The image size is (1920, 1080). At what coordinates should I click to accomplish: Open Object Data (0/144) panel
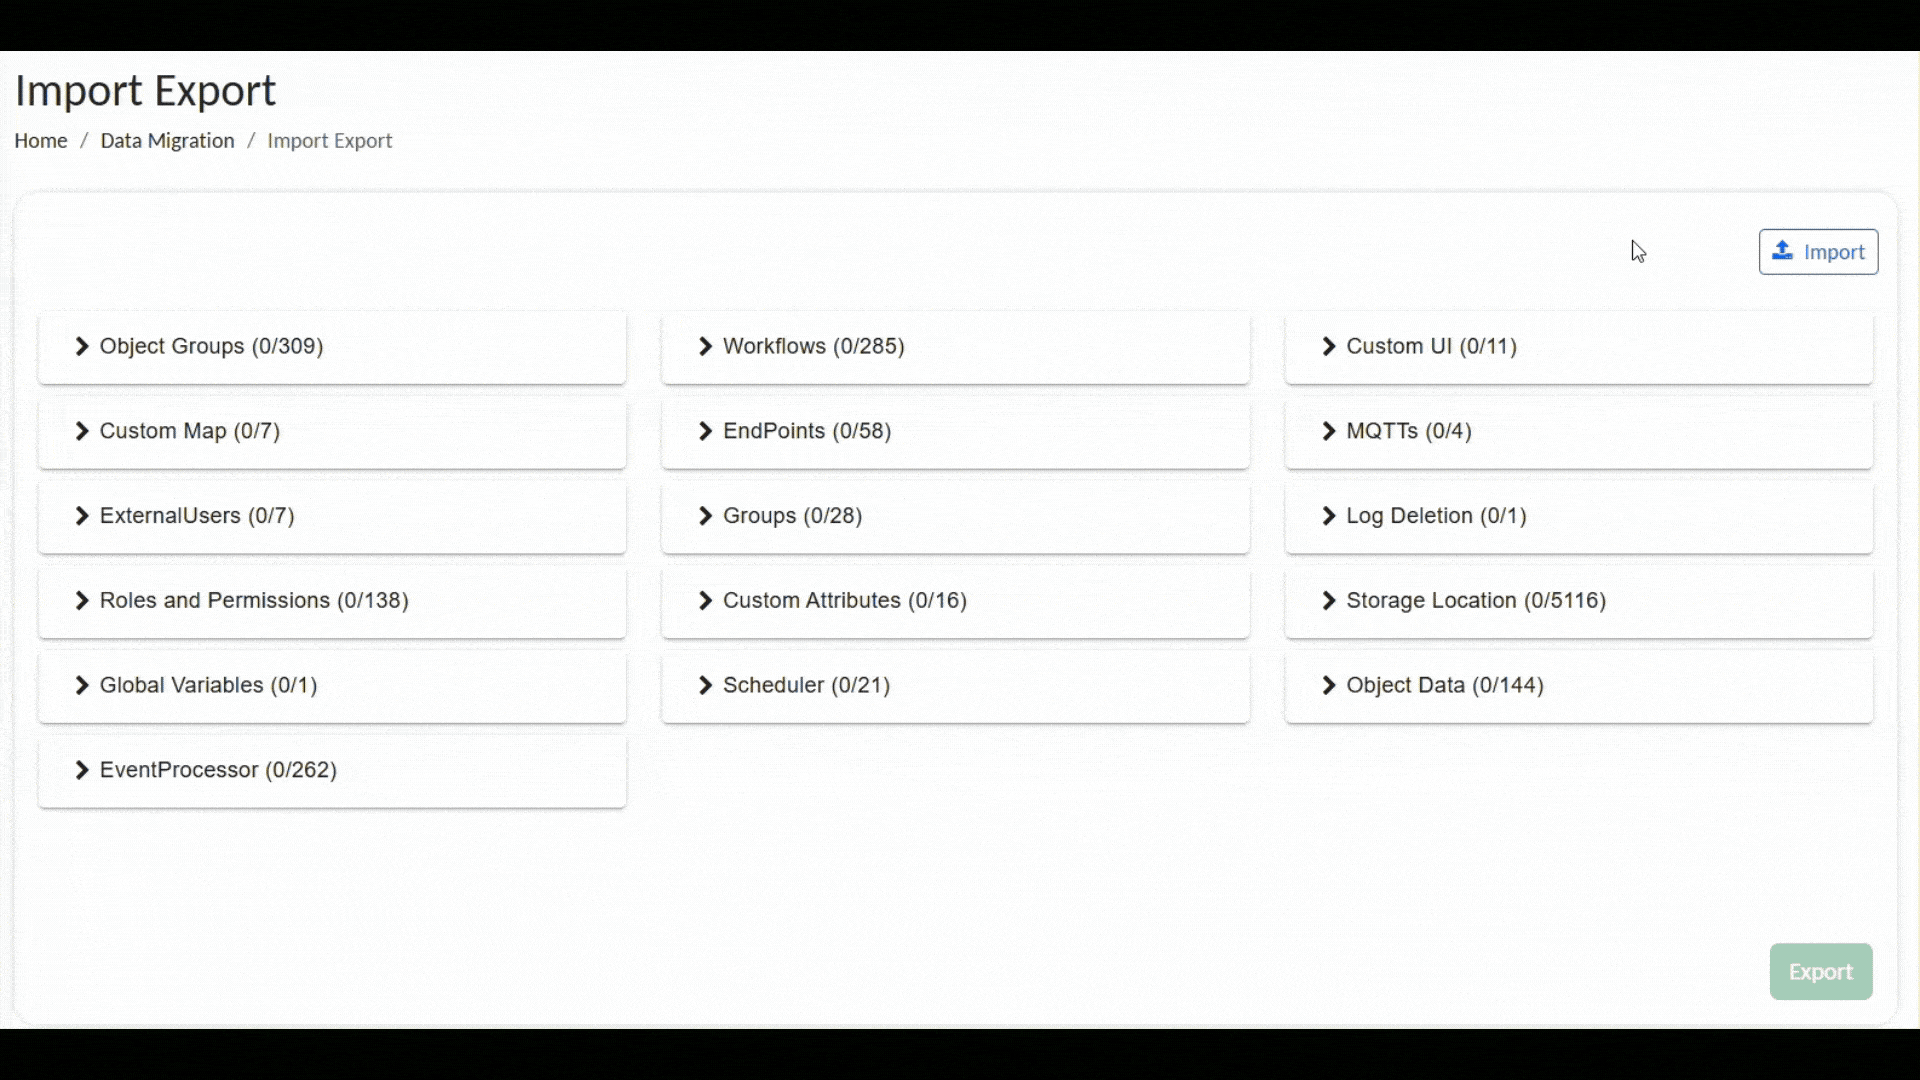point(1444,686)
